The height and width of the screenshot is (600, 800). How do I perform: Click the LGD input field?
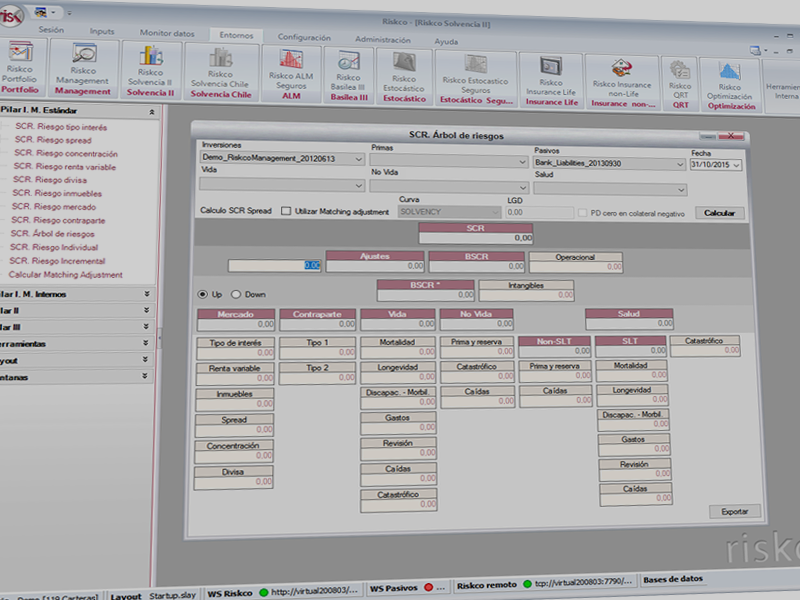pyautogui.click(x=539, y=212)
